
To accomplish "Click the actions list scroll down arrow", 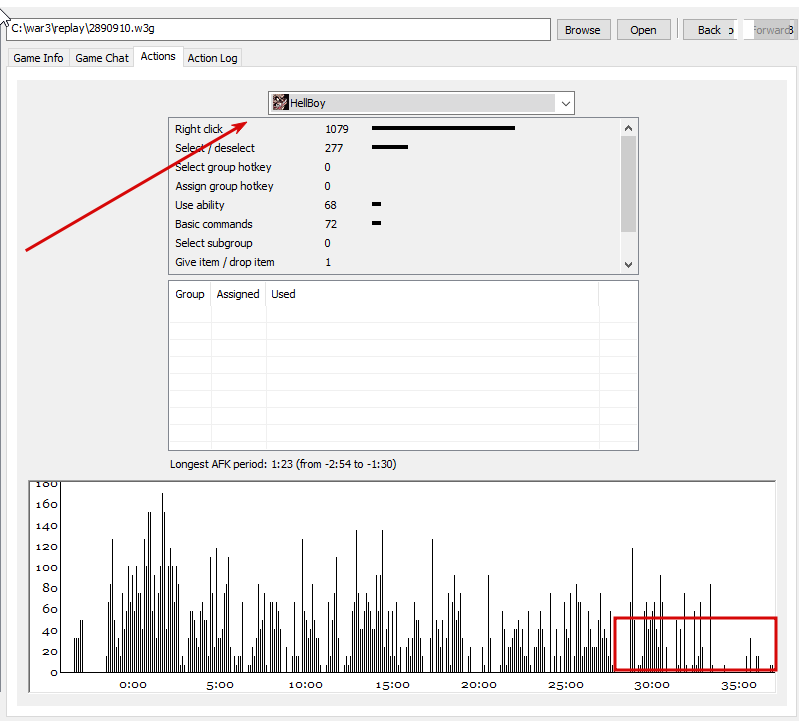I will coord(628,264).
